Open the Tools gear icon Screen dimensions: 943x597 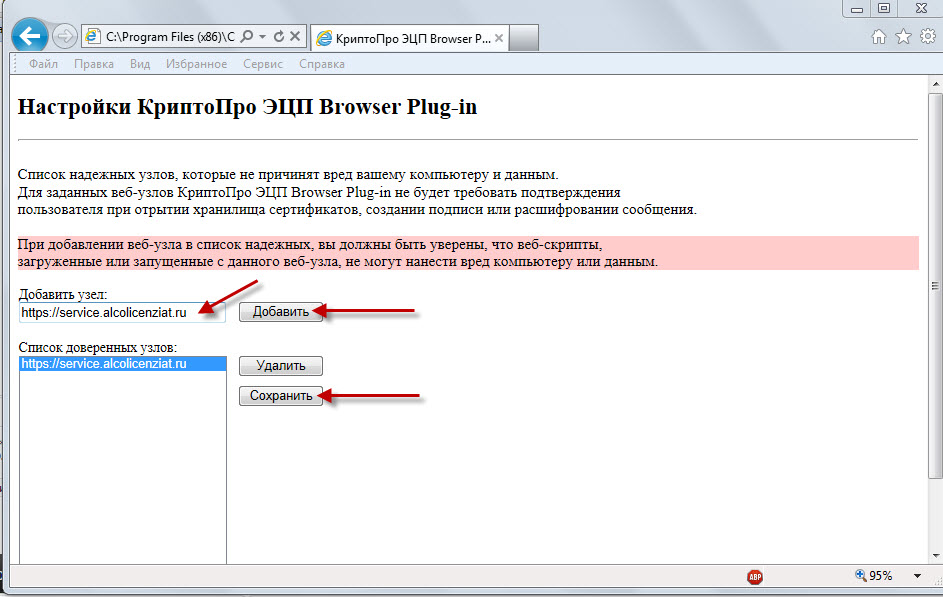tap(927, 37)
